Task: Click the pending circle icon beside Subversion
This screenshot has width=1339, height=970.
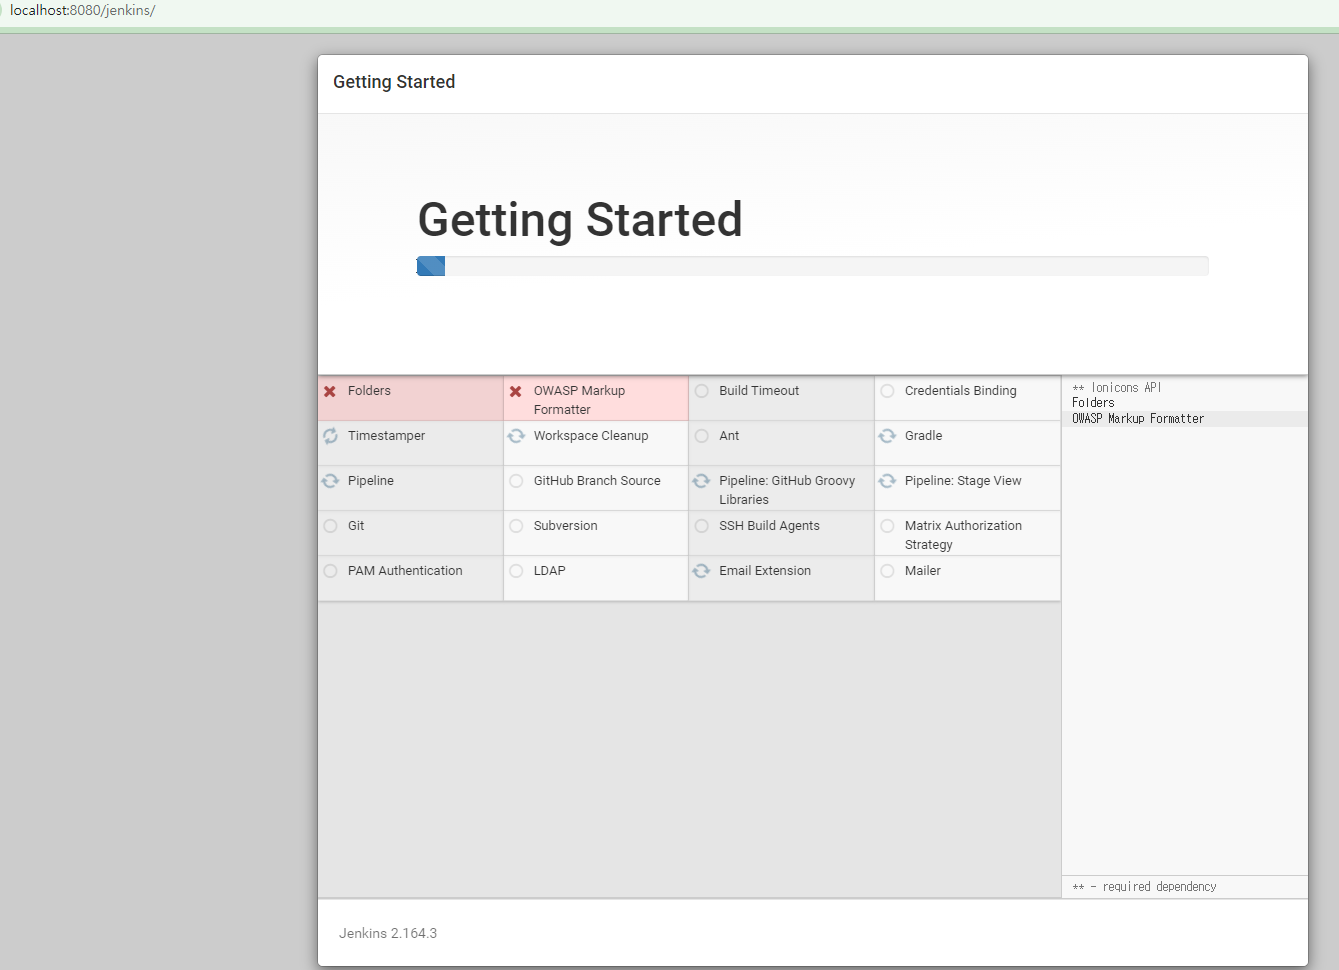Action: [x=516, y=526]
